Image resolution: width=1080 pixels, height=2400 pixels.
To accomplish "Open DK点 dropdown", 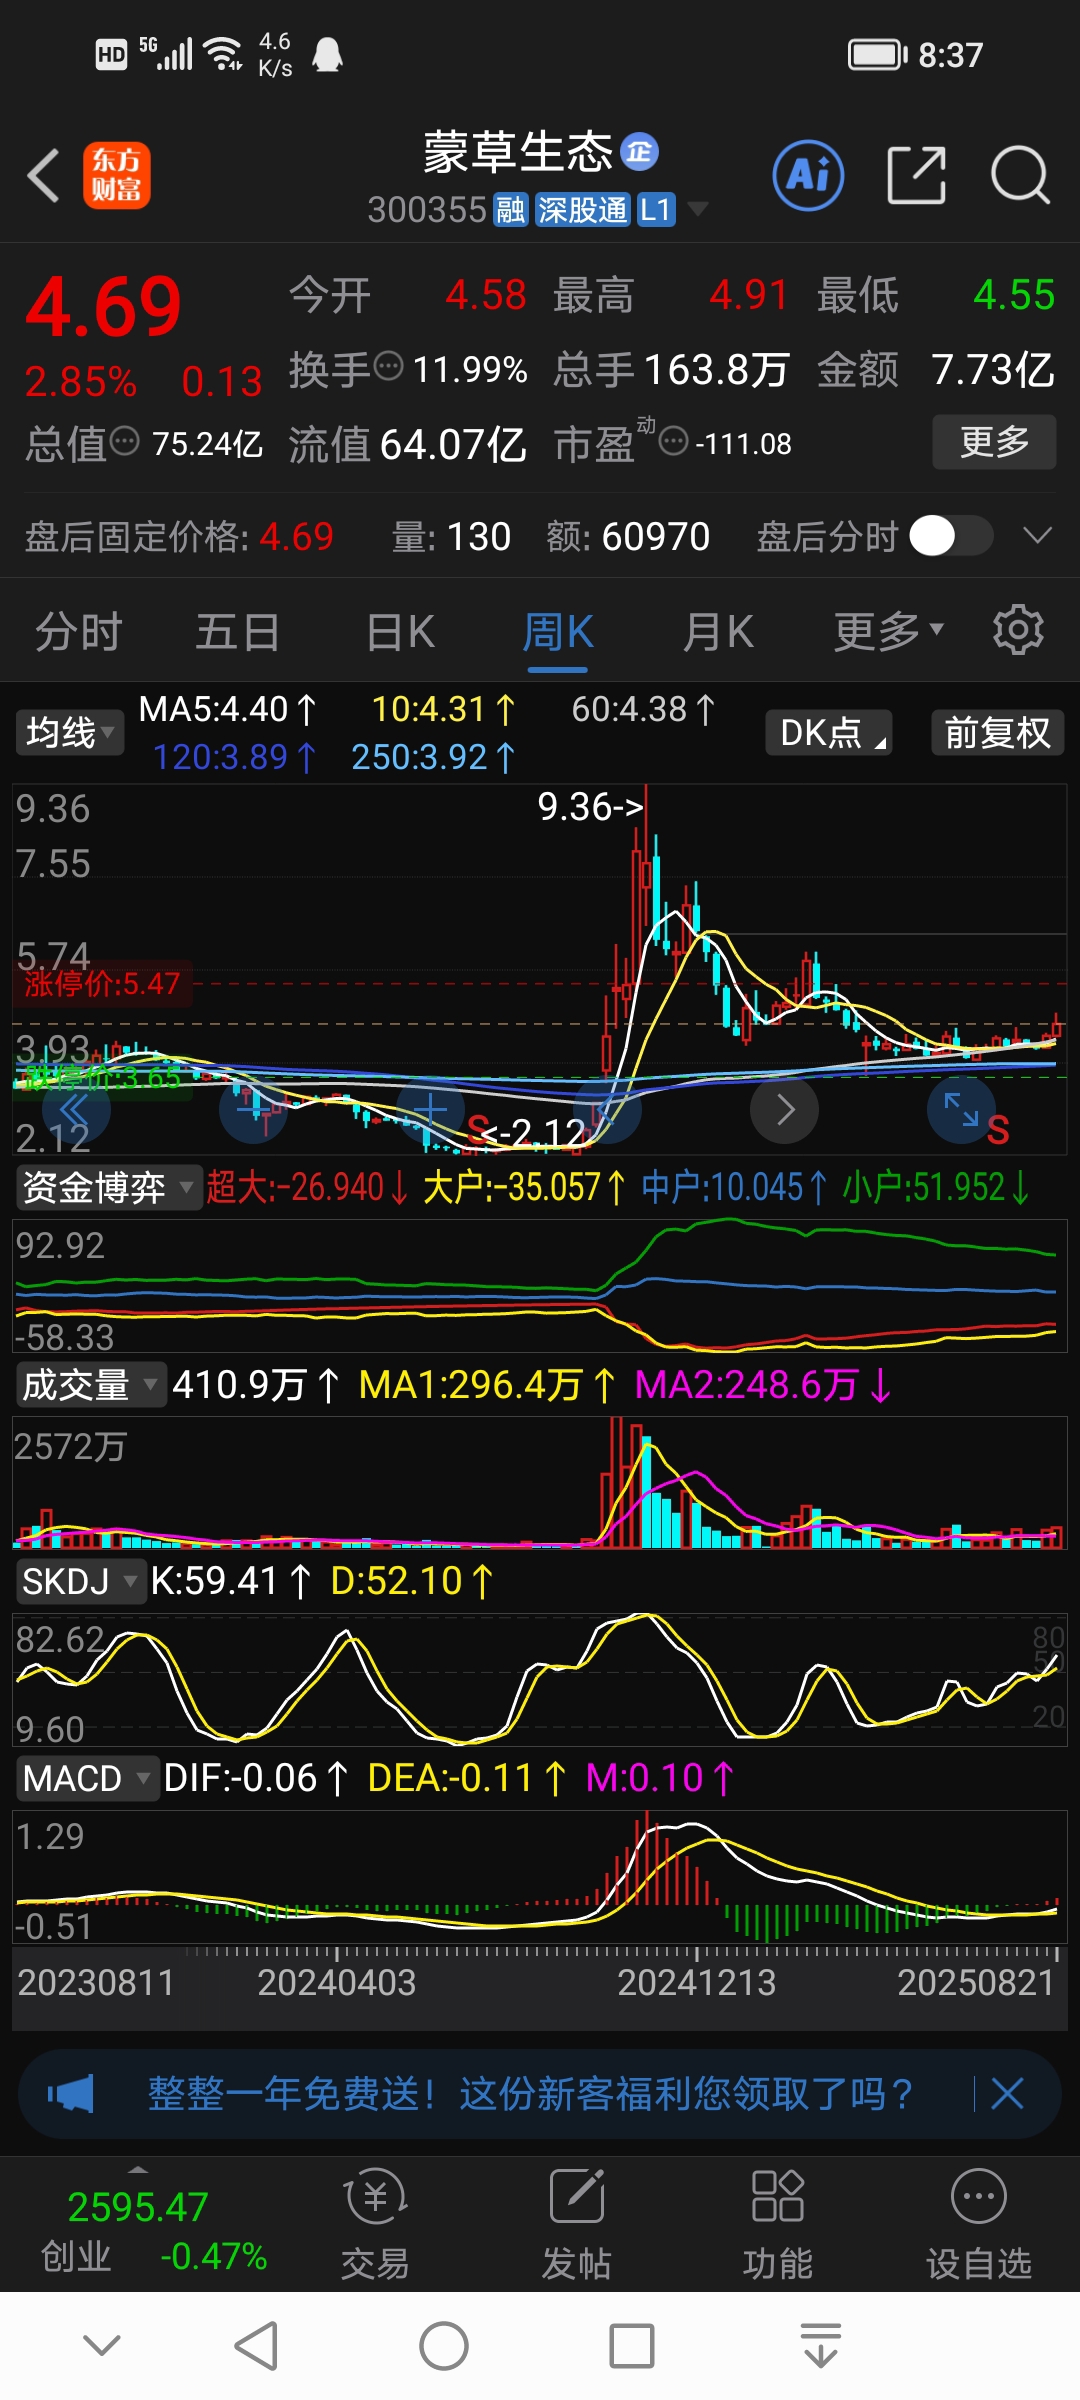I will coord(829,733).
